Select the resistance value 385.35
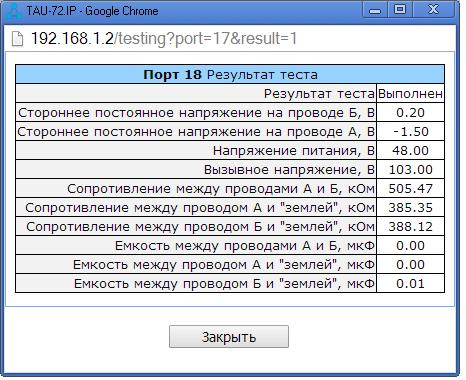Image resolution: width=466 pixels, height=380 pixels. 411,208
